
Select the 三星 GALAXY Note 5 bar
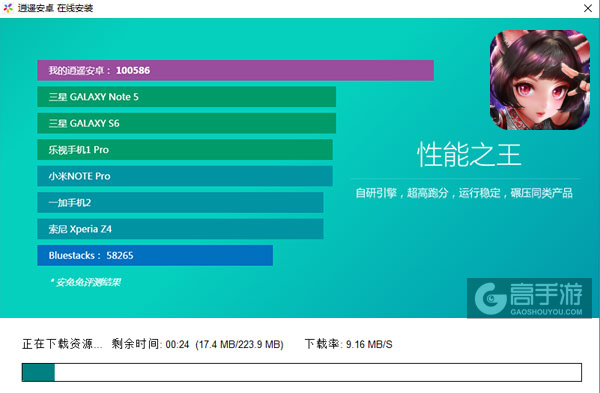[x=187, y=97]
